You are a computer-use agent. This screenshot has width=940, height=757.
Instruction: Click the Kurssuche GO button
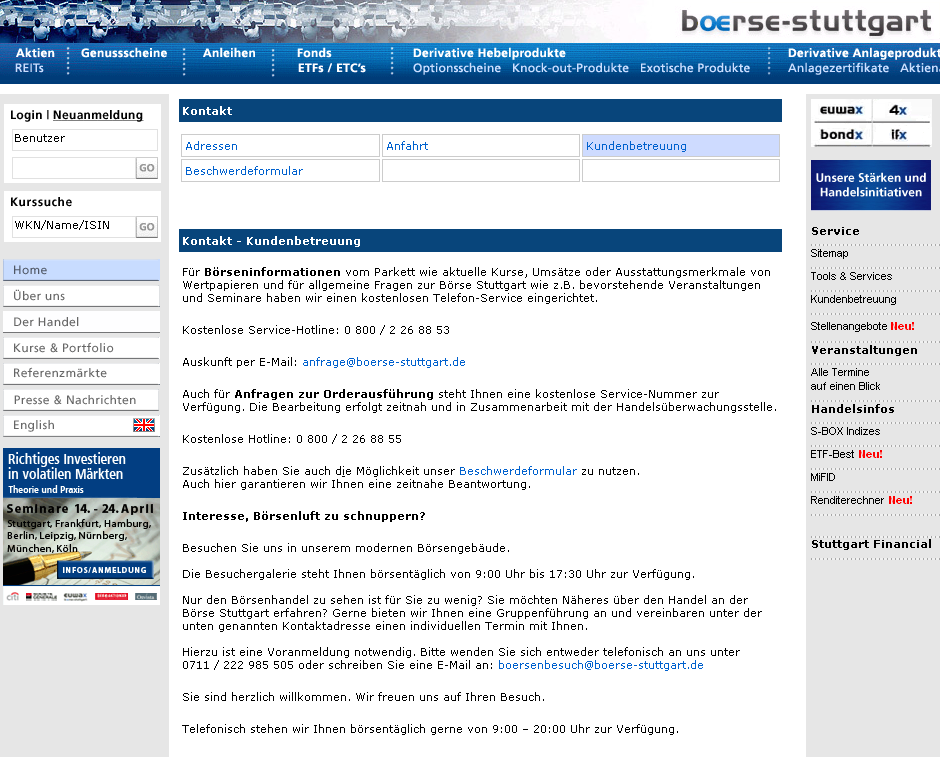click(147, 227)
